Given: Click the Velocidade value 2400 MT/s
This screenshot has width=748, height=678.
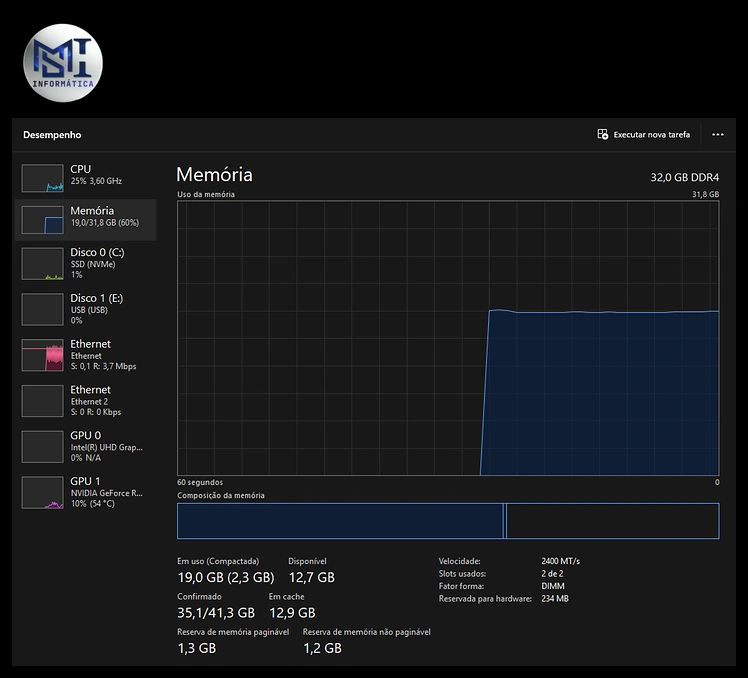Looking at the screenshot, I should point(561,561).
